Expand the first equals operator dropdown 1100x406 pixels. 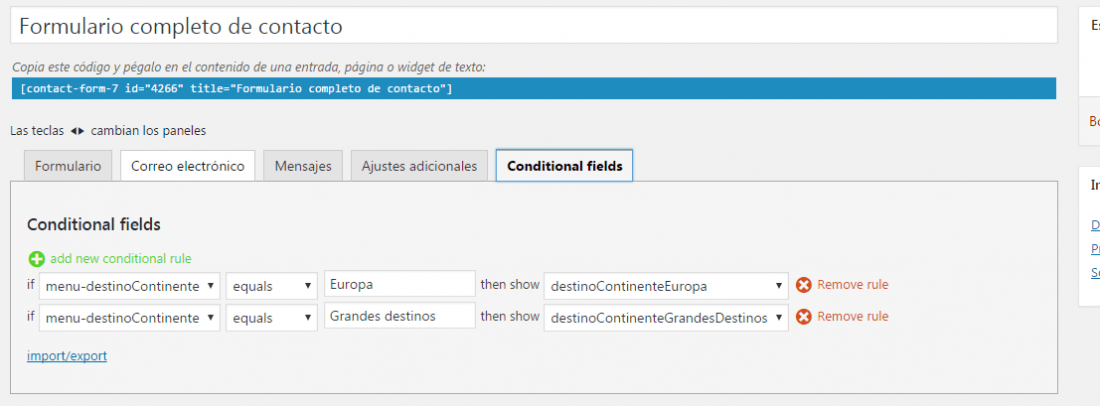tap(272, 286)
